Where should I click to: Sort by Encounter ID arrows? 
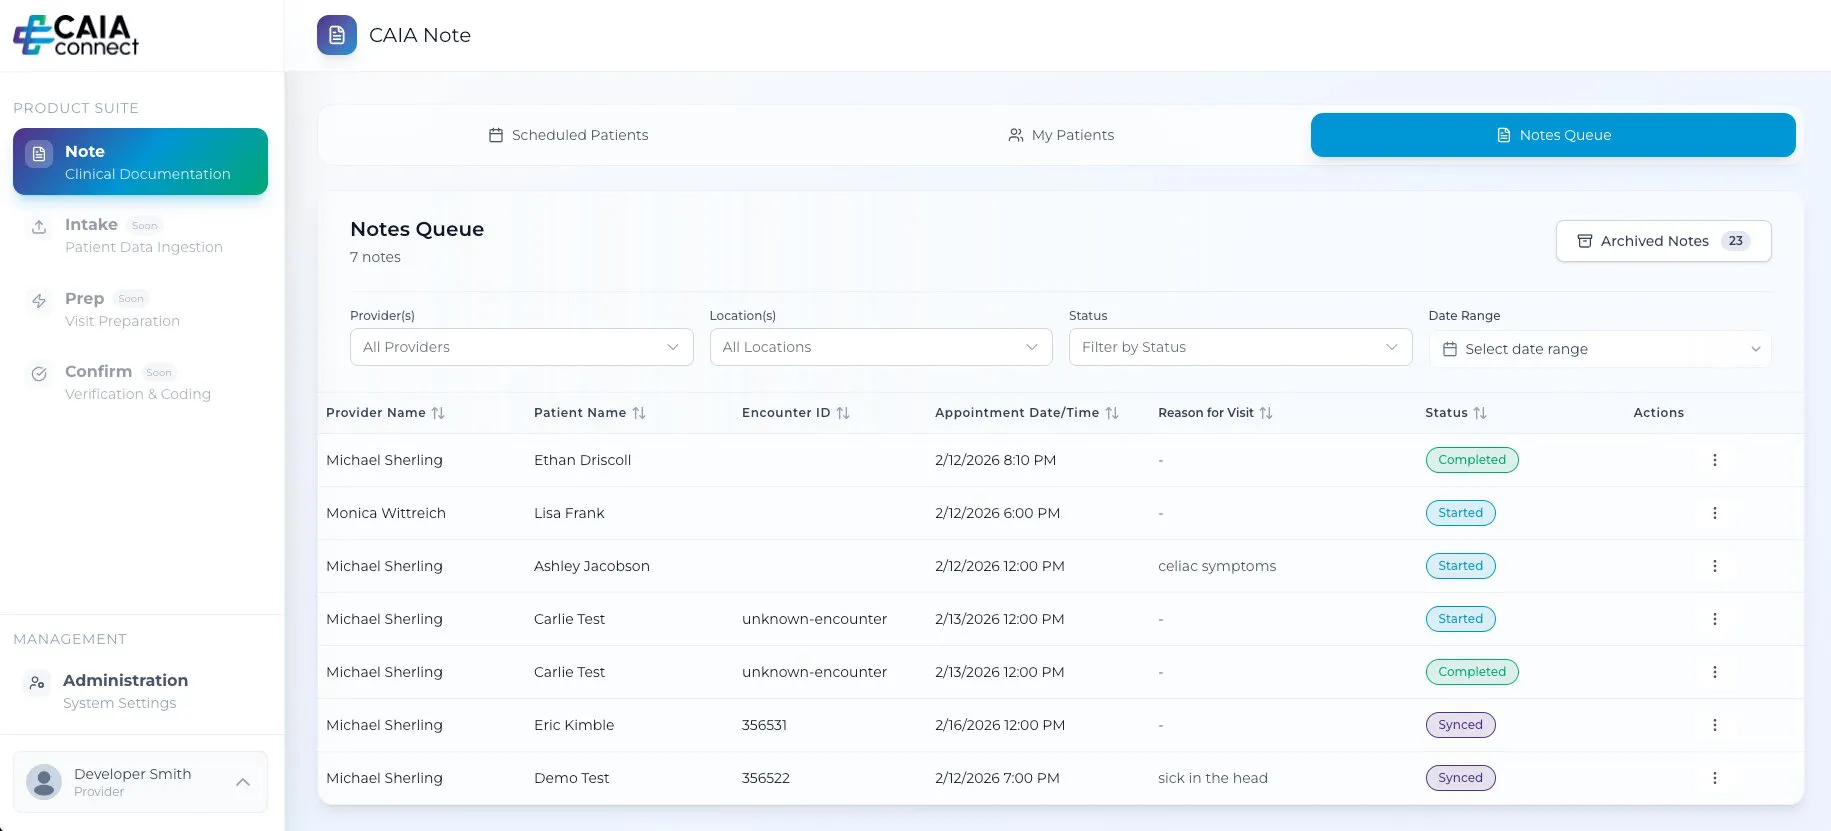click(843, 413)
